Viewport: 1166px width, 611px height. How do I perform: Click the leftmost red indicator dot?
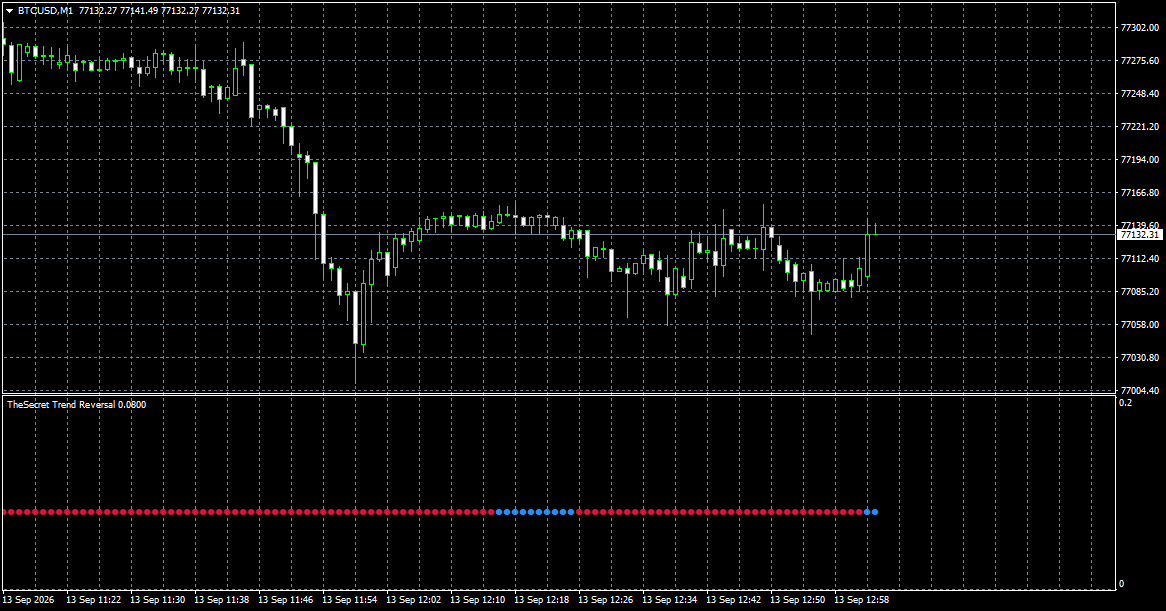pos(5,512)
